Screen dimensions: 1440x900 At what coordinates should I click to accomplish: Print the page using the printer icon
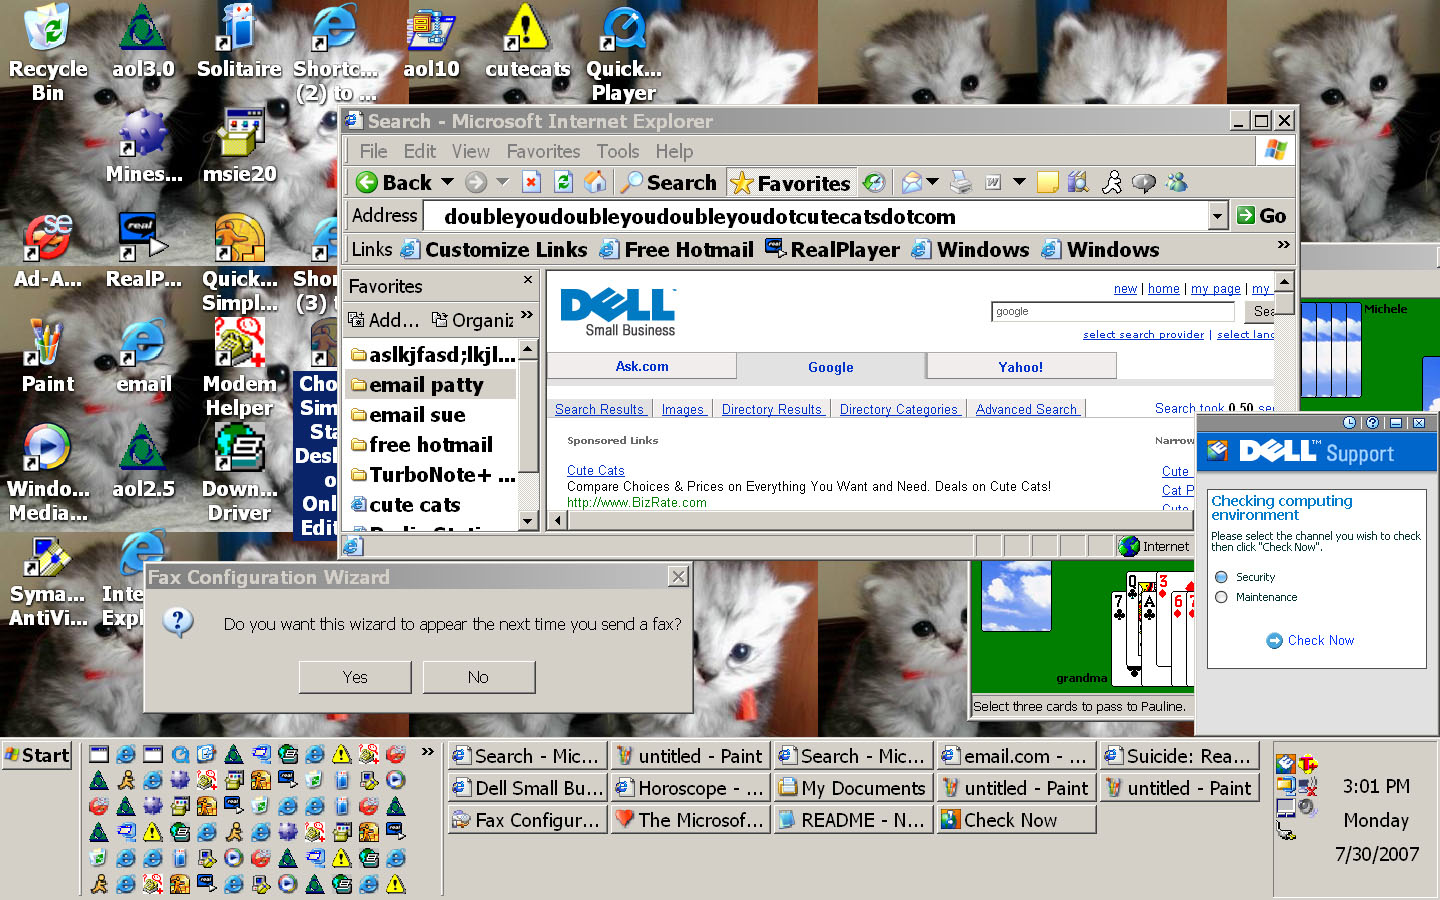tap(961, 182)
